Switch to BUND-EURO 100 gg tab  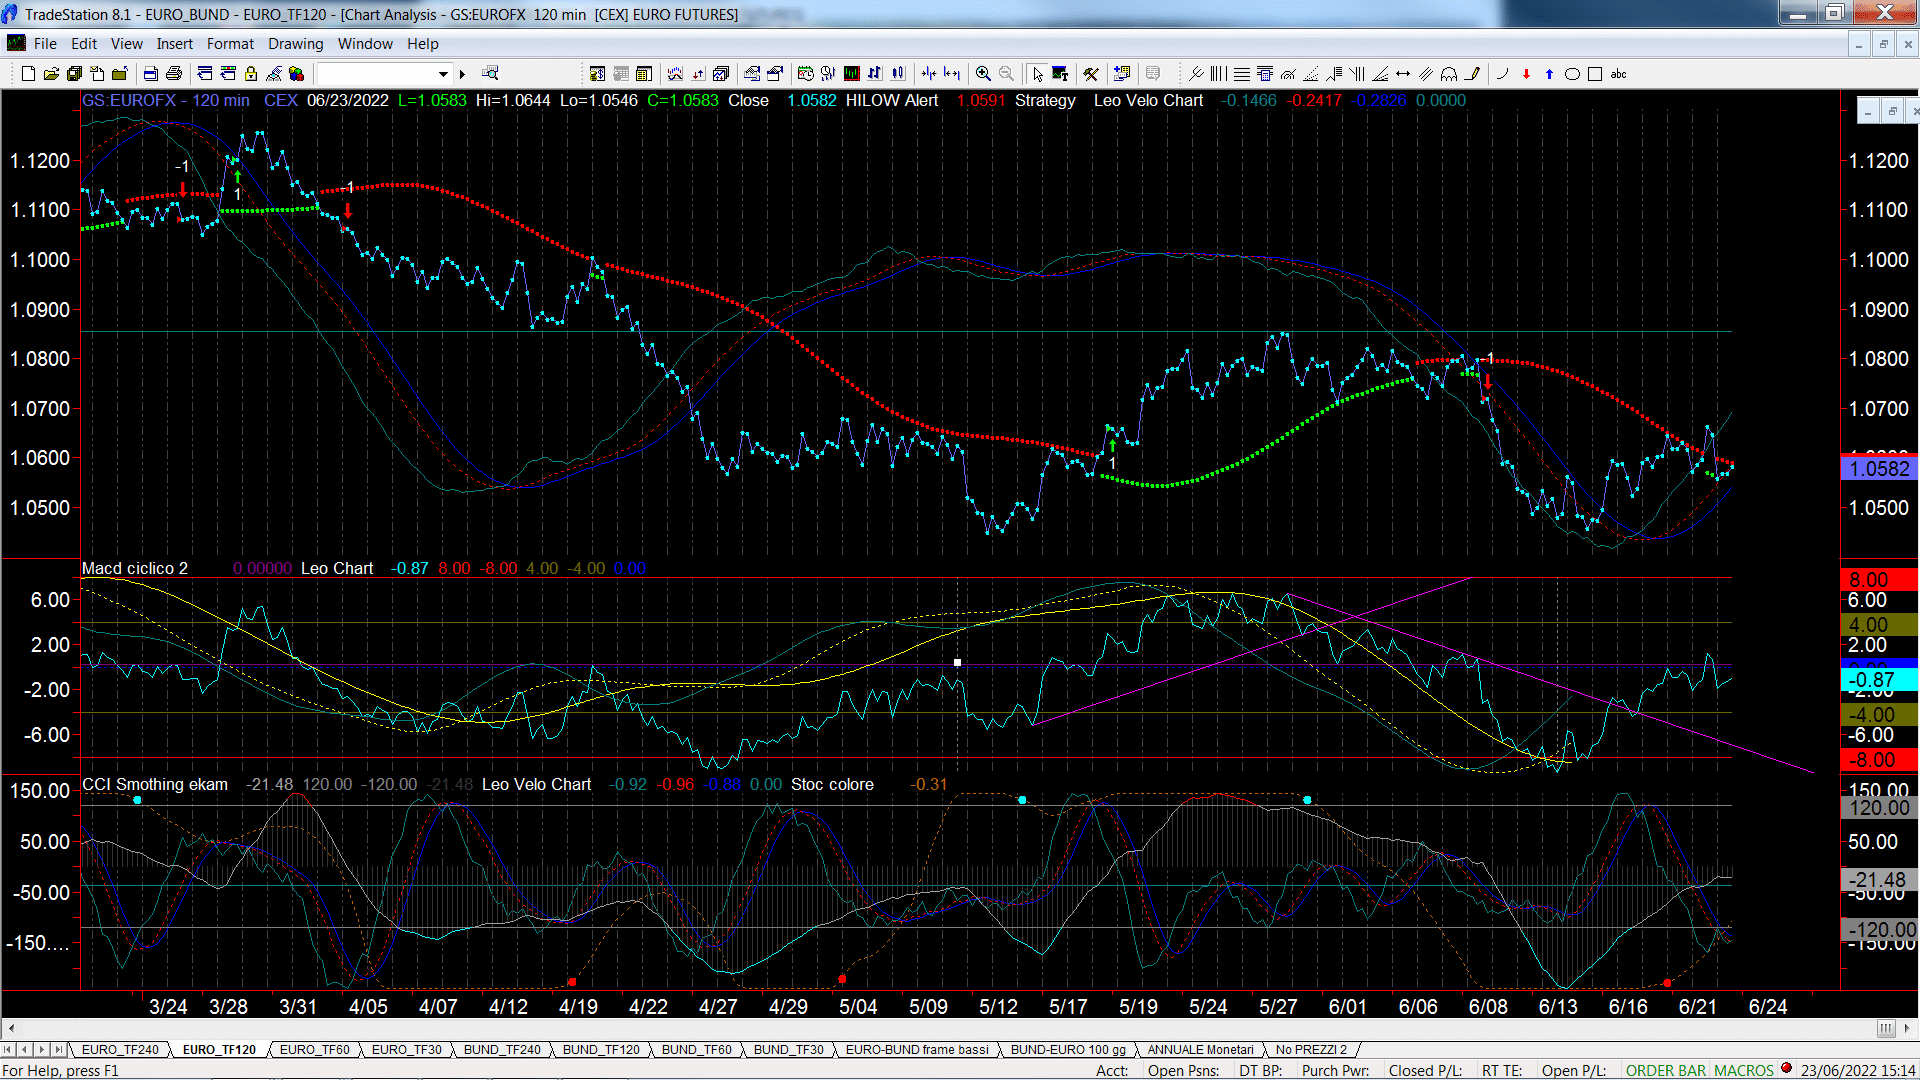(x=1068, y=1049)
